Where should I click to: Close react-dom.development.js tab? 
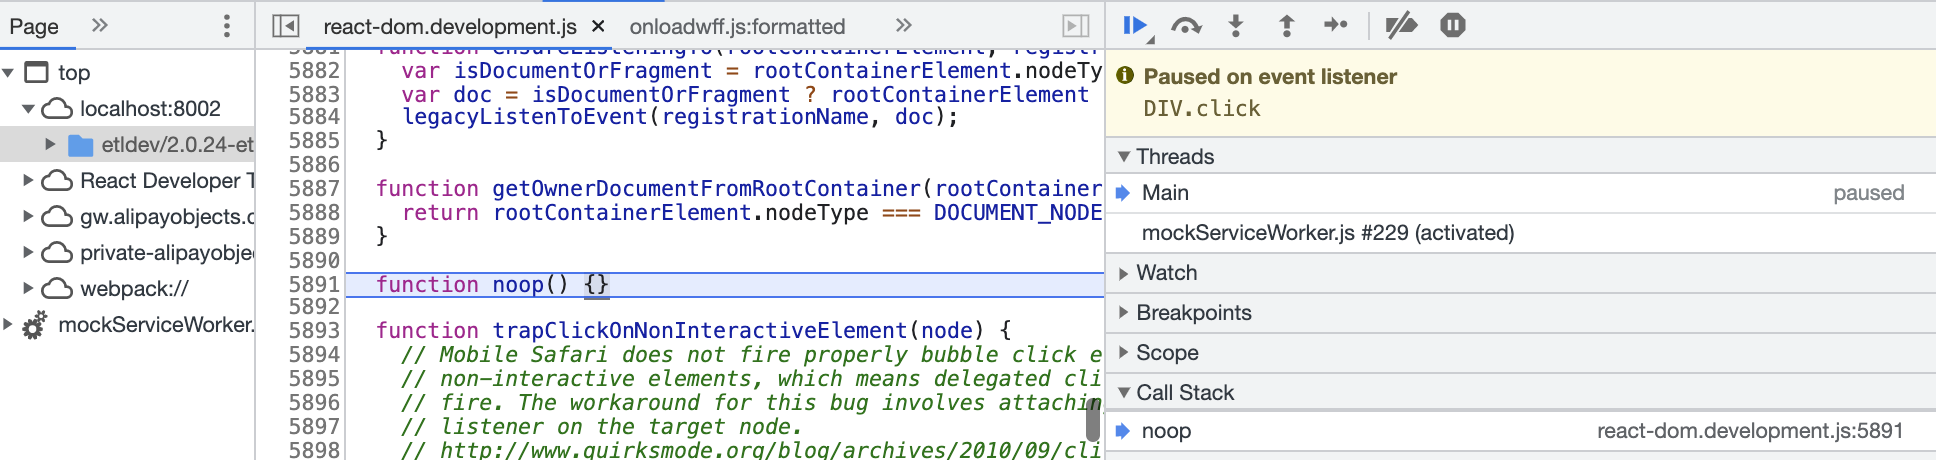point(598,27)
